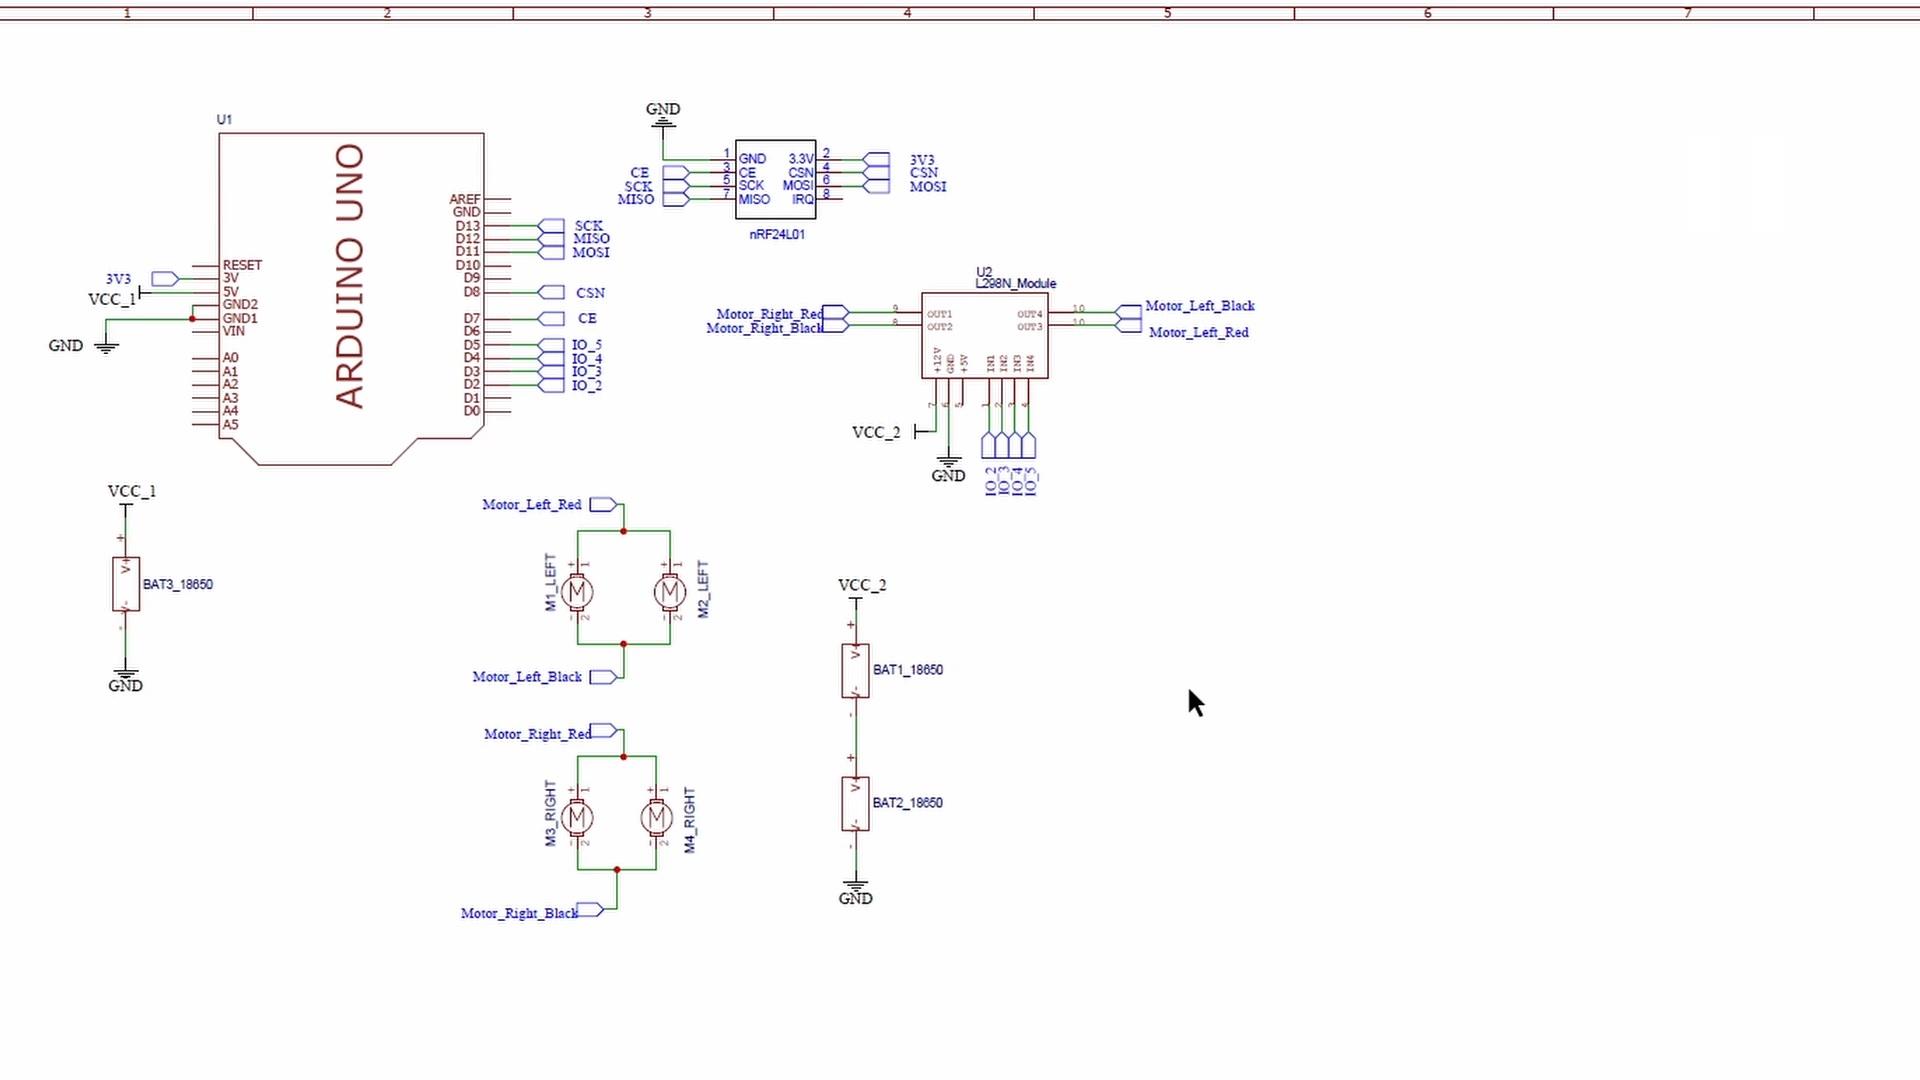1920x1080 pixels.
Task: Click the M2_LEFT motor symbol
Action: coord(668,592)
